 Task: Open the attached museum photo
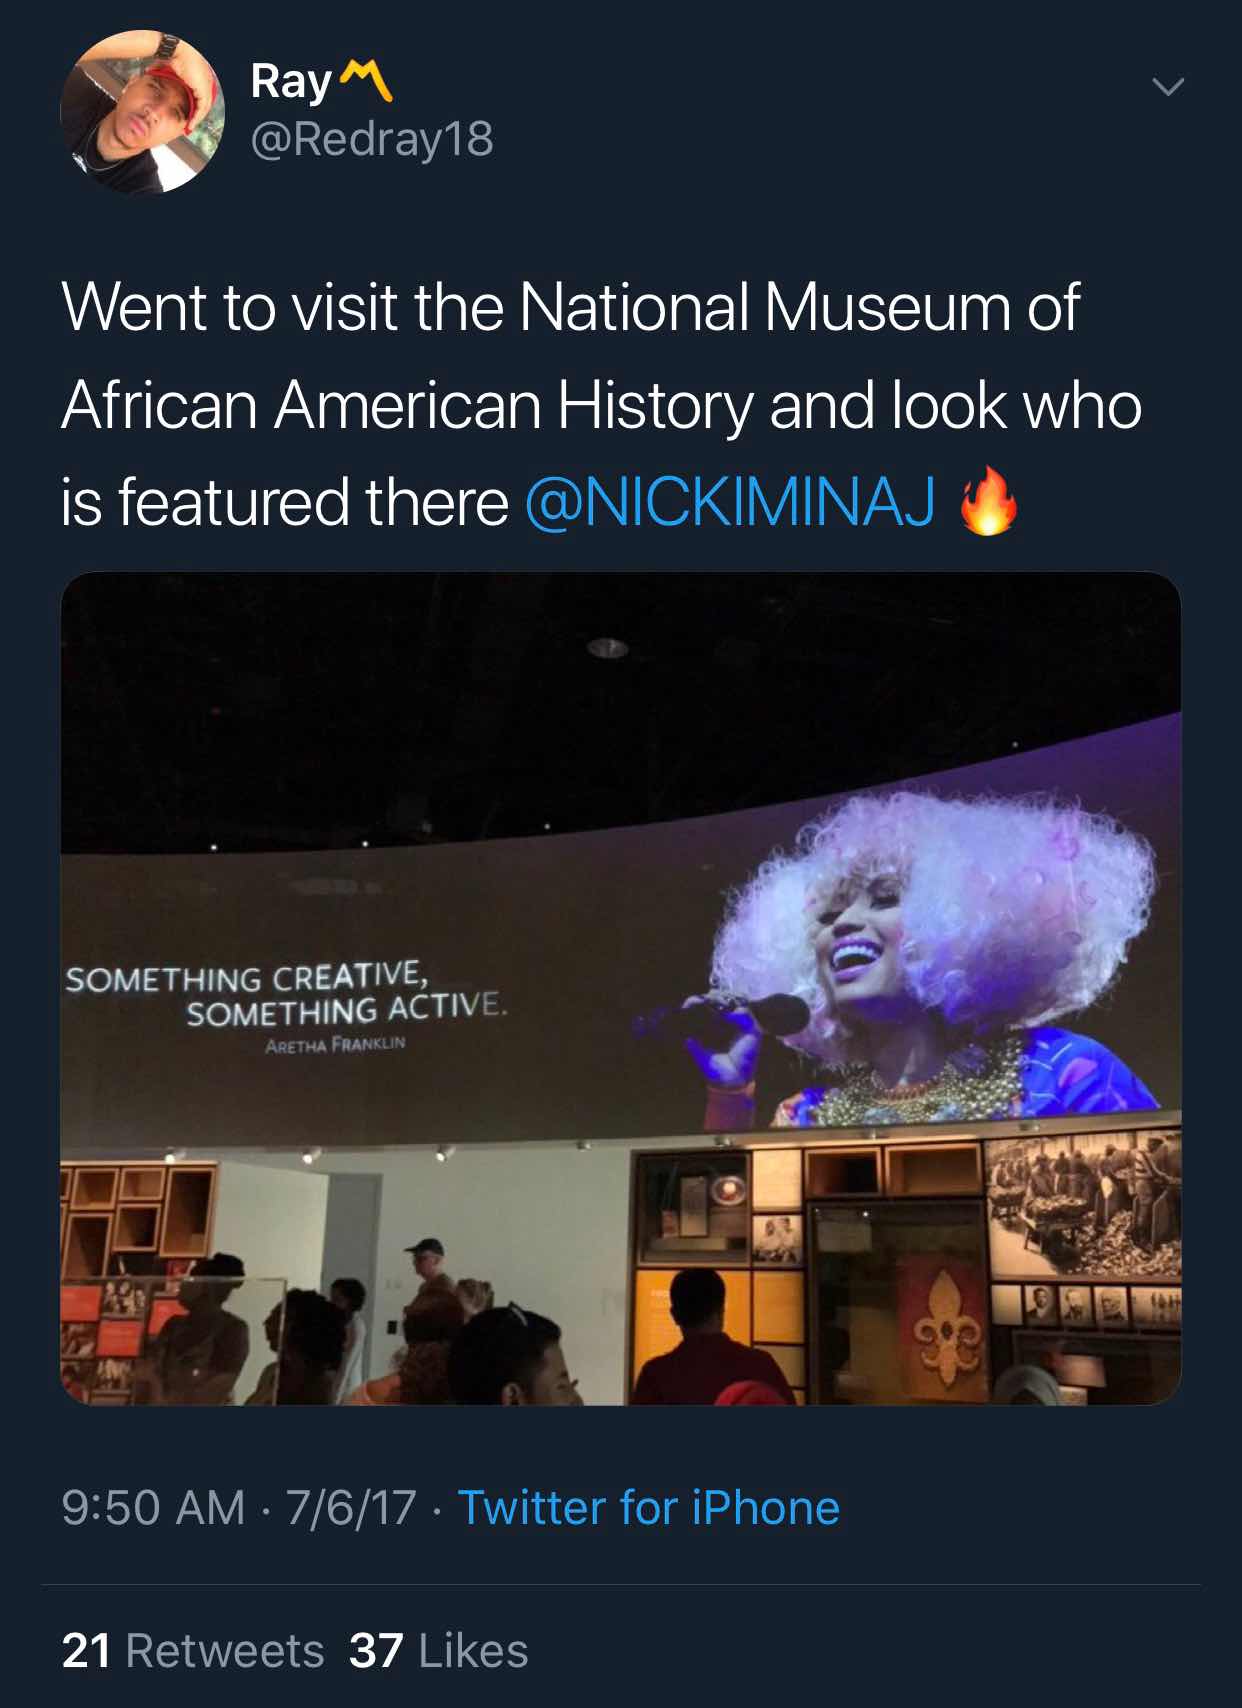point(621,988)
